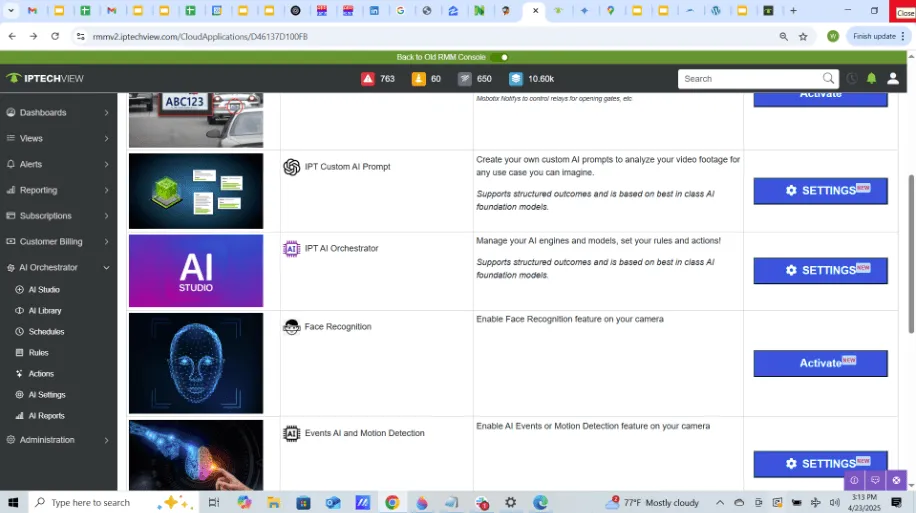916x513 pixels.
Task: Click the IPTECHVIEW logo
Action: pos(45,78)
